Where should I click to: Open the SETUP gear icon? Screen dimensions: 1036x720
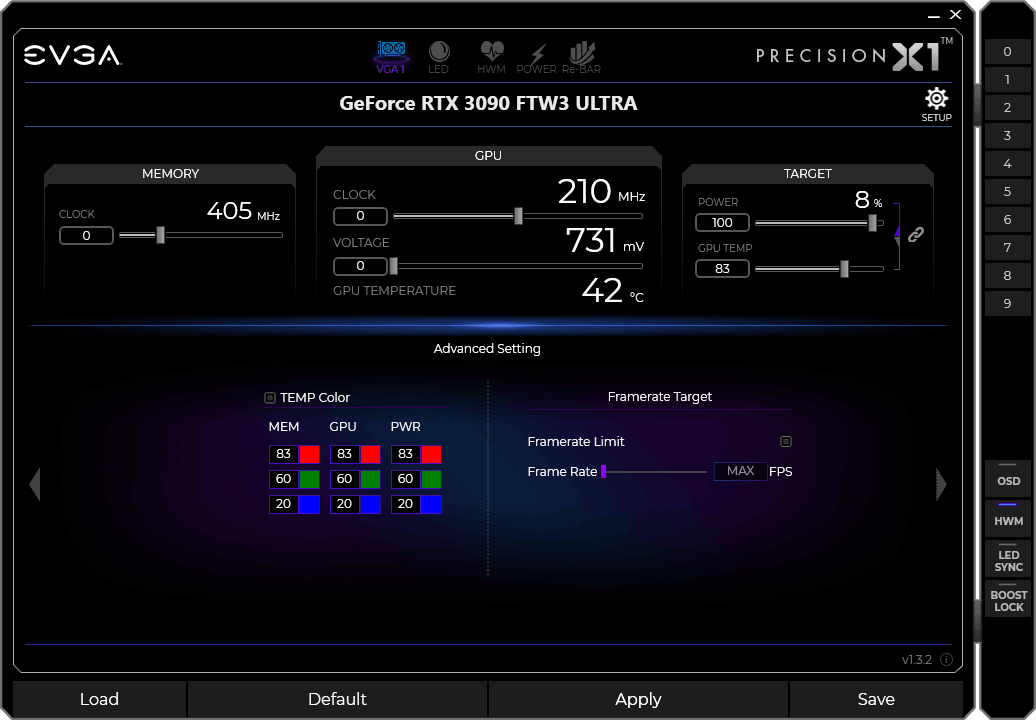[936, 103]
